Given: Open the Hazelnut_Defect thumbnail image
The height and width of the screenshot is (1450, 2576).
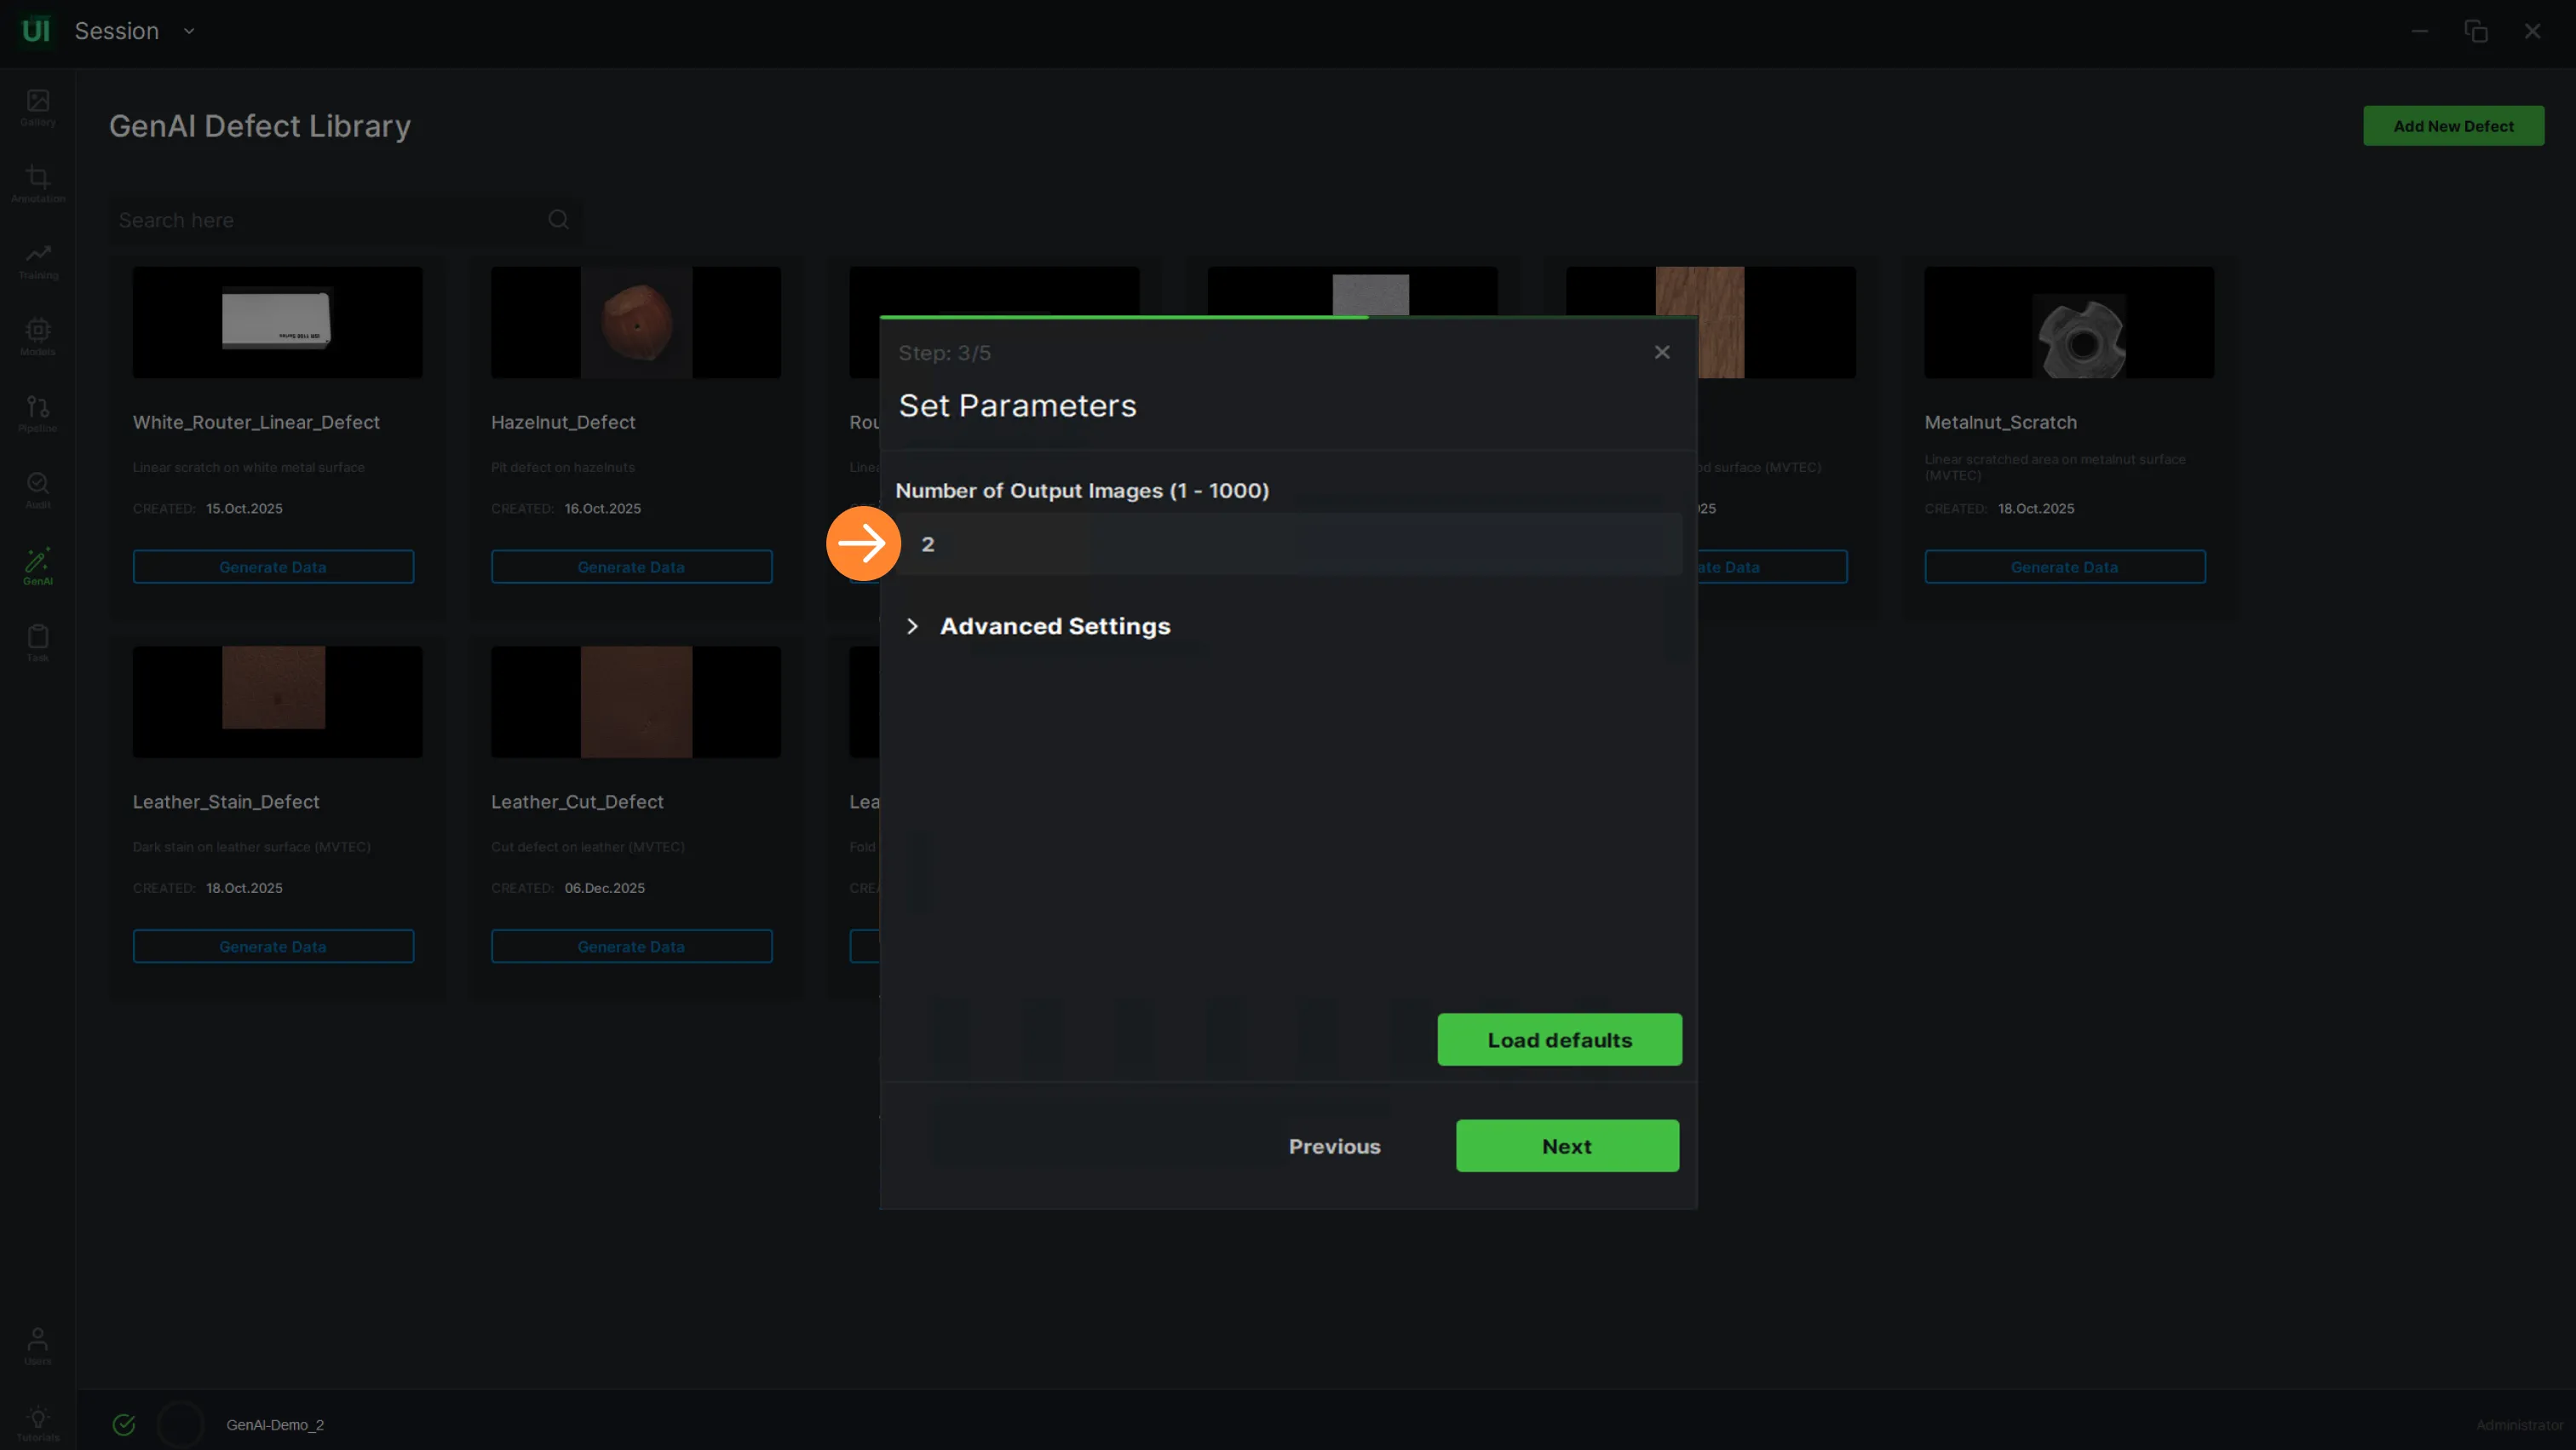Looking at the screenshot, I should pos(635,322).
